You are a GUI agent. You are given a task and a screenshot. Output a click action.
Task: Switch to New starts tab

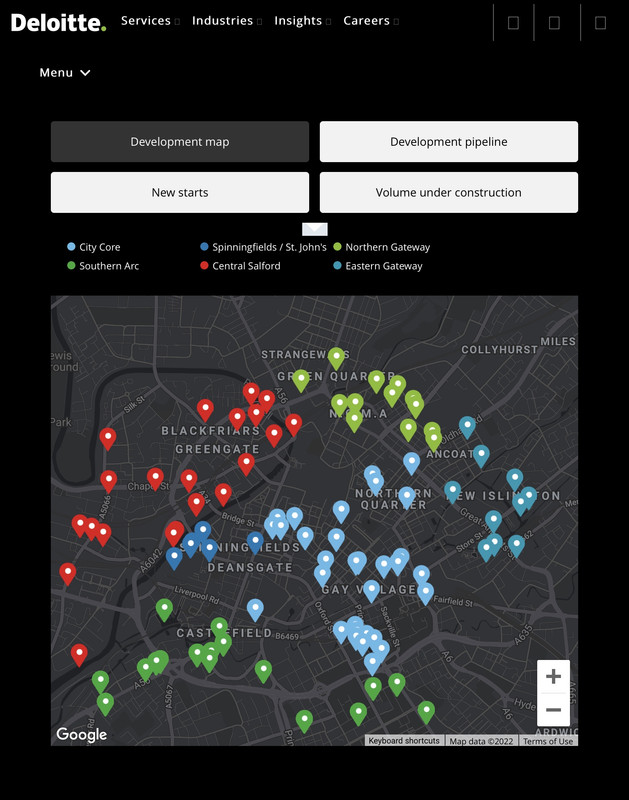click(180, 192)
